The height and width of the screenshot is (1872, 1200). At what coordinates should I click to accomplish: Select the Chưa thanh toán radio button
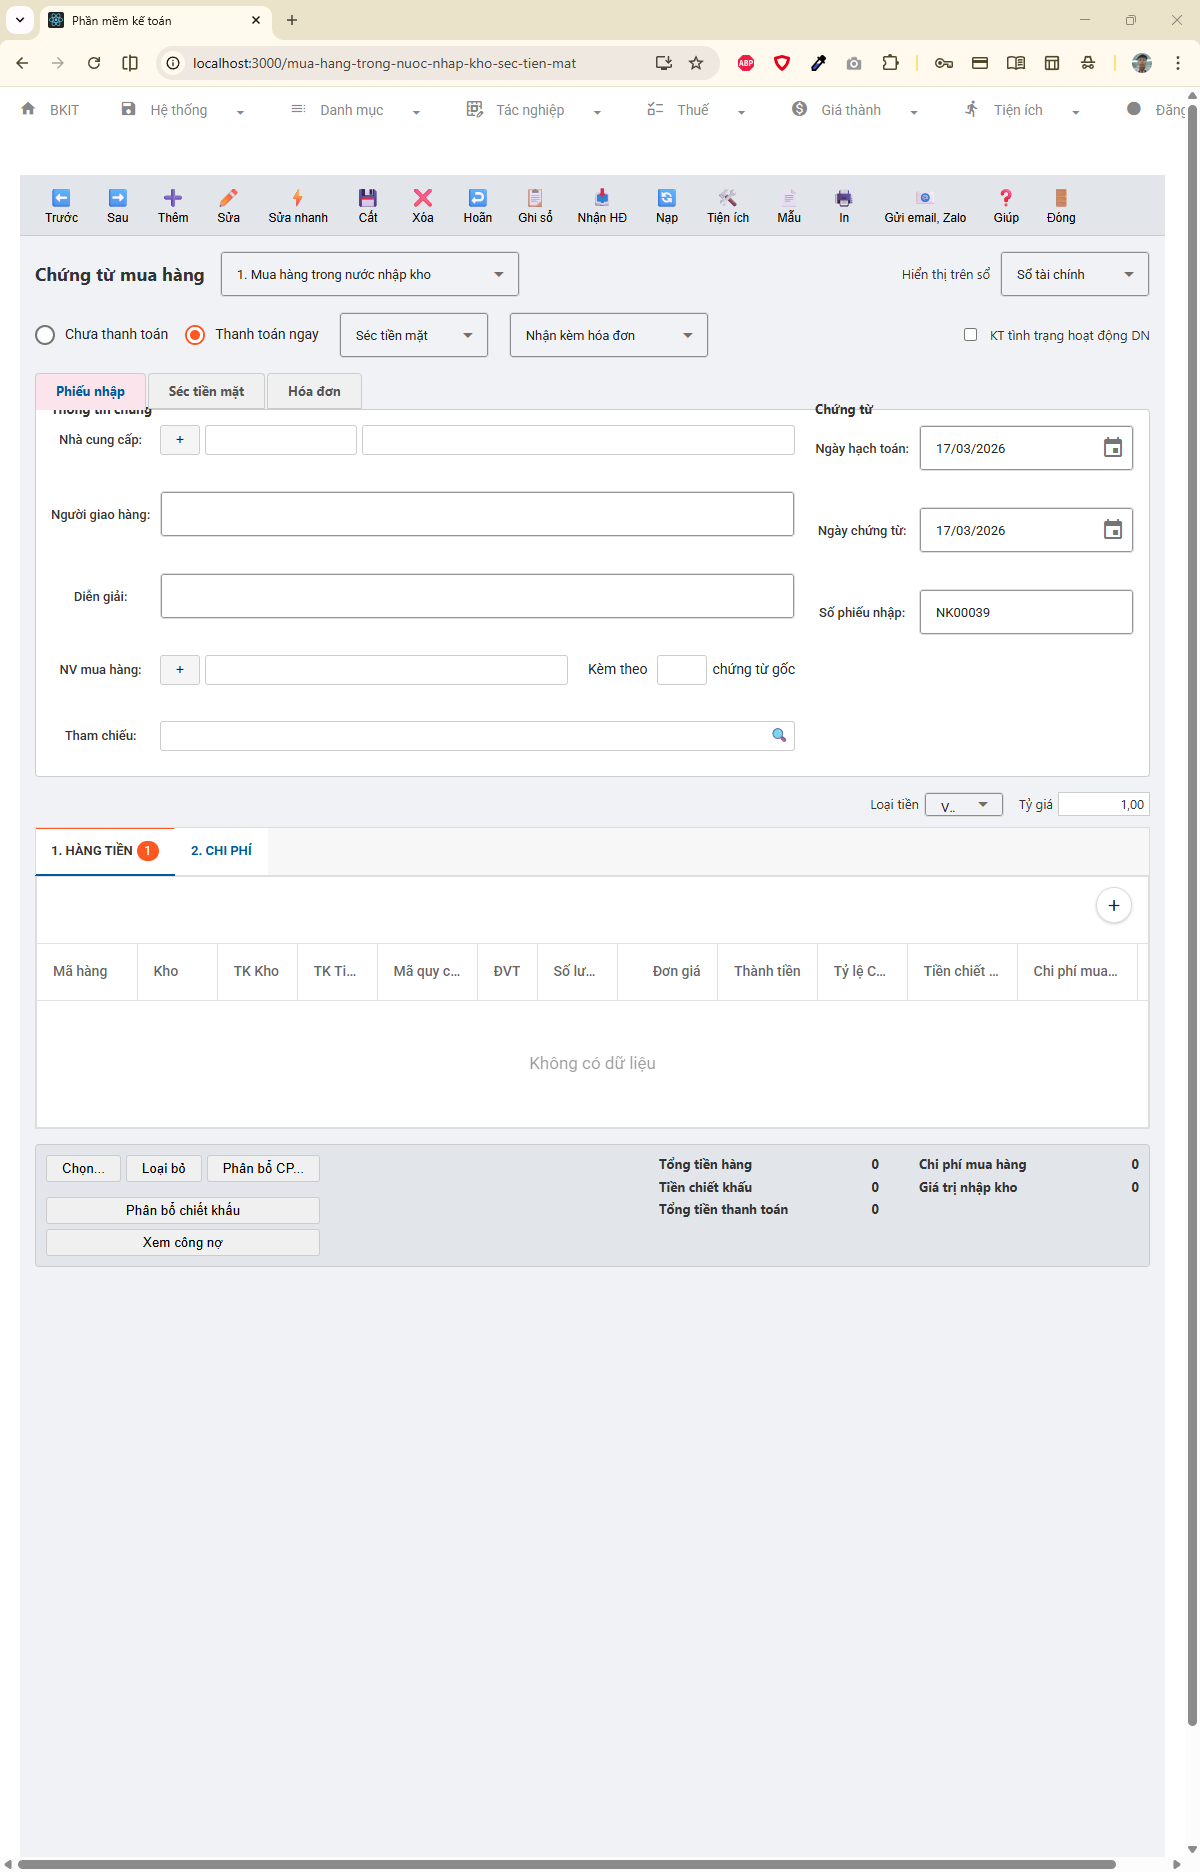click(45, 335)
